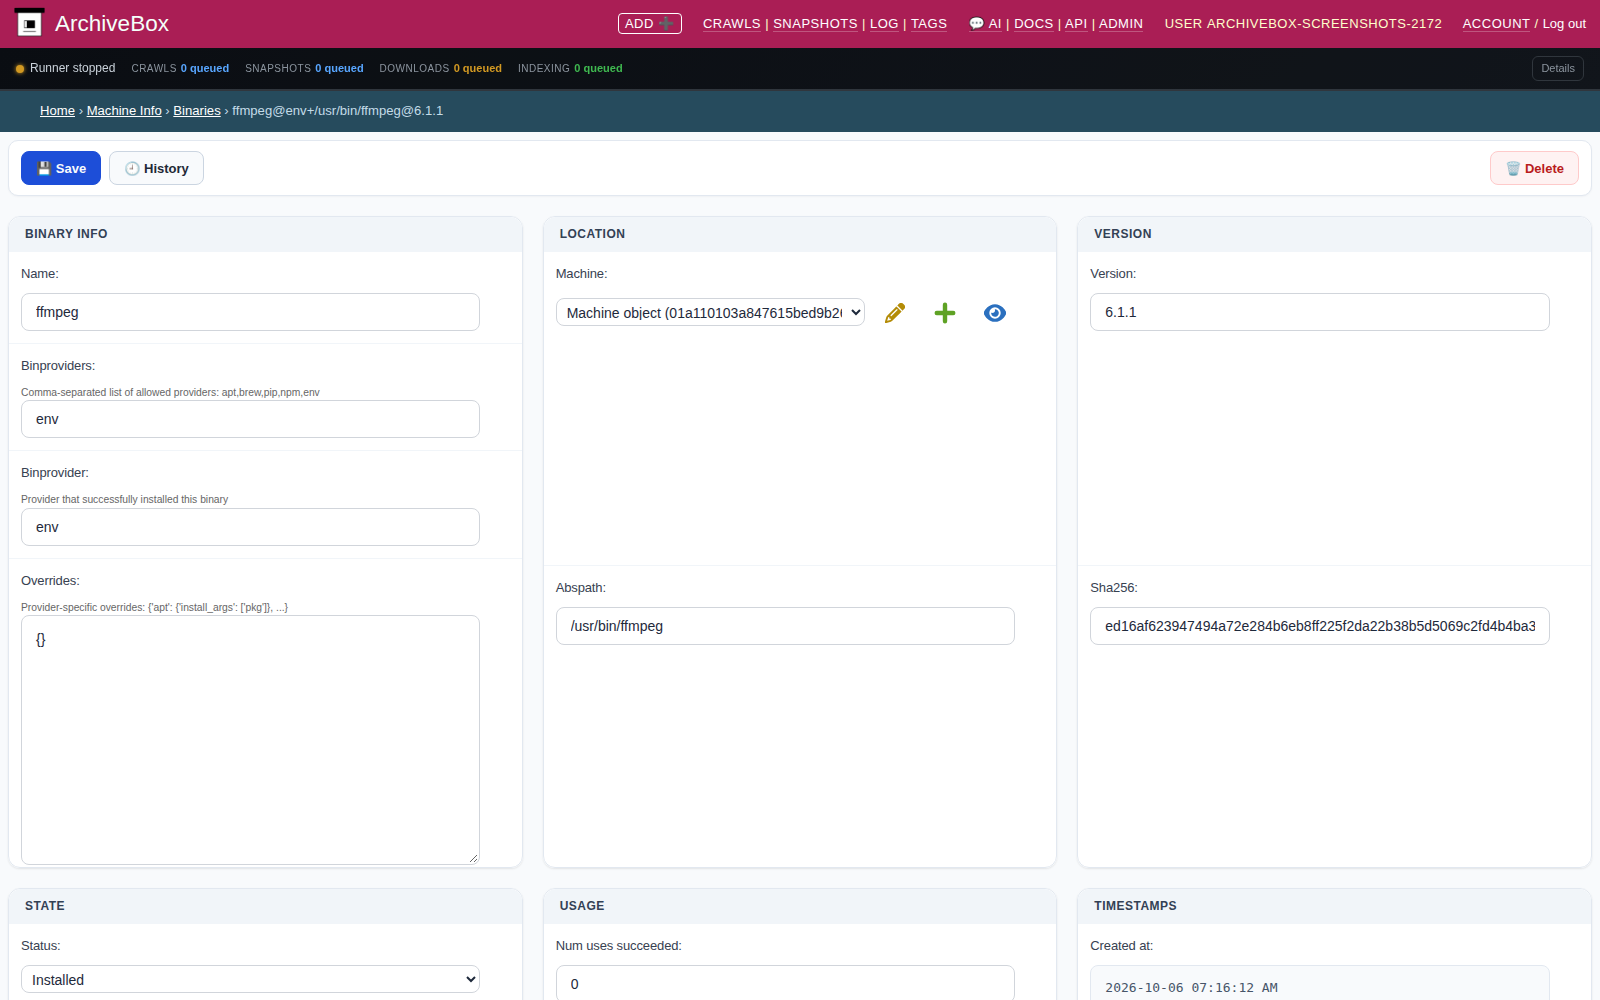This screenshot has width=1600, height=1000.
Task: Delete this binary
Action: click(1534, 168)
